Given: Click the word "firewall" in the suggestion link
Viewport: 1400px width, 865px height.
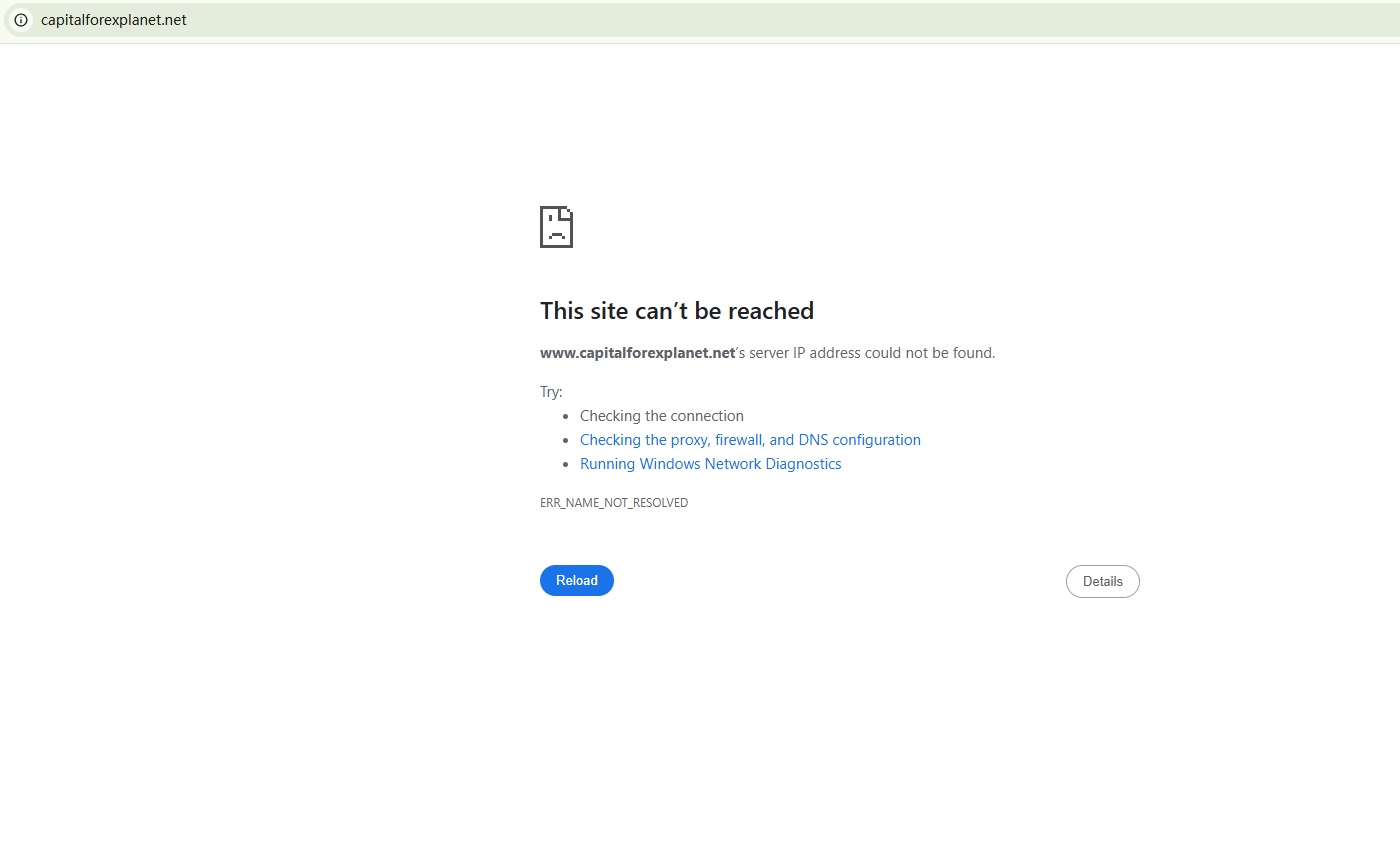Looking at the screenshot, I should click(739, 440).
